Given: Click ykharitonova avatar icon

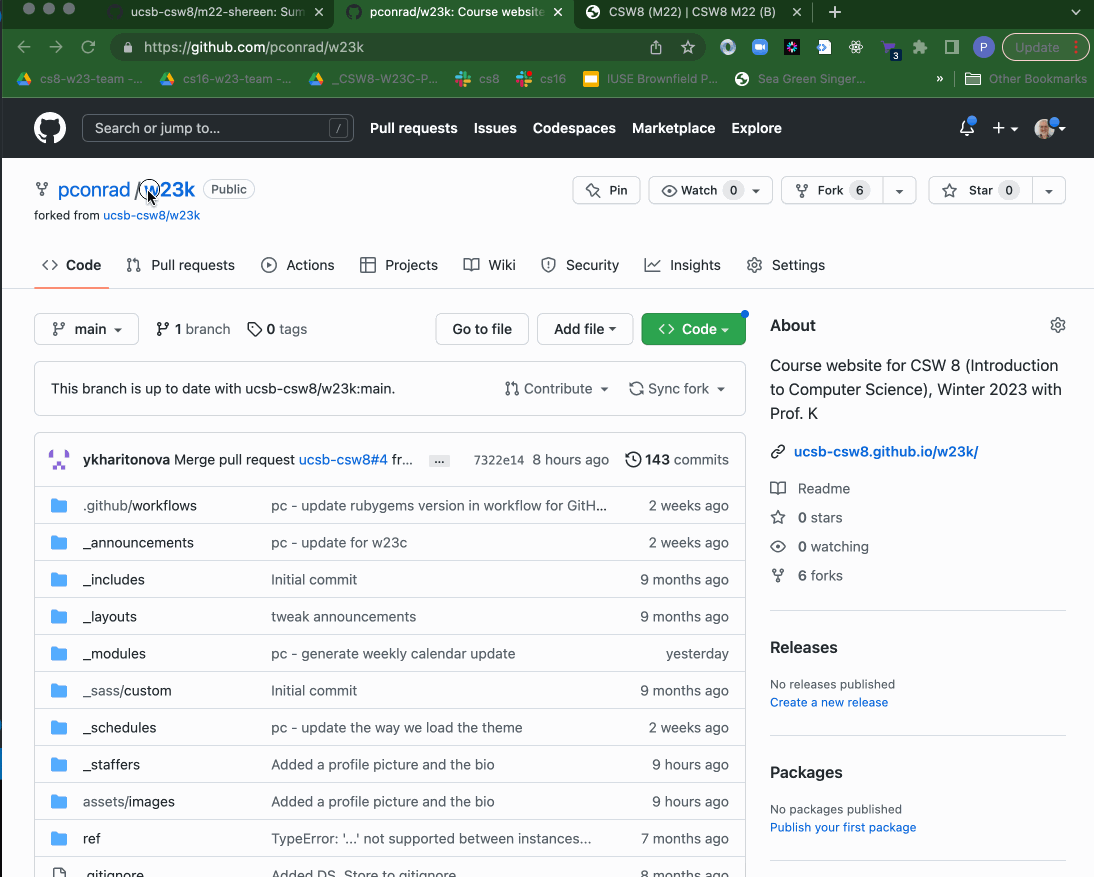Looking at the screenshot, I should point(59,460).
